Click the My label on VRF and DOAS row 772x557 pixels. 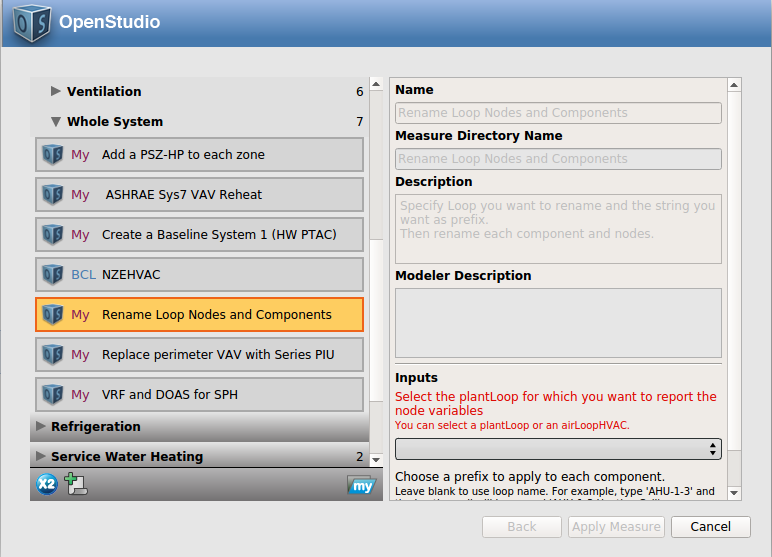pos(80,395)
